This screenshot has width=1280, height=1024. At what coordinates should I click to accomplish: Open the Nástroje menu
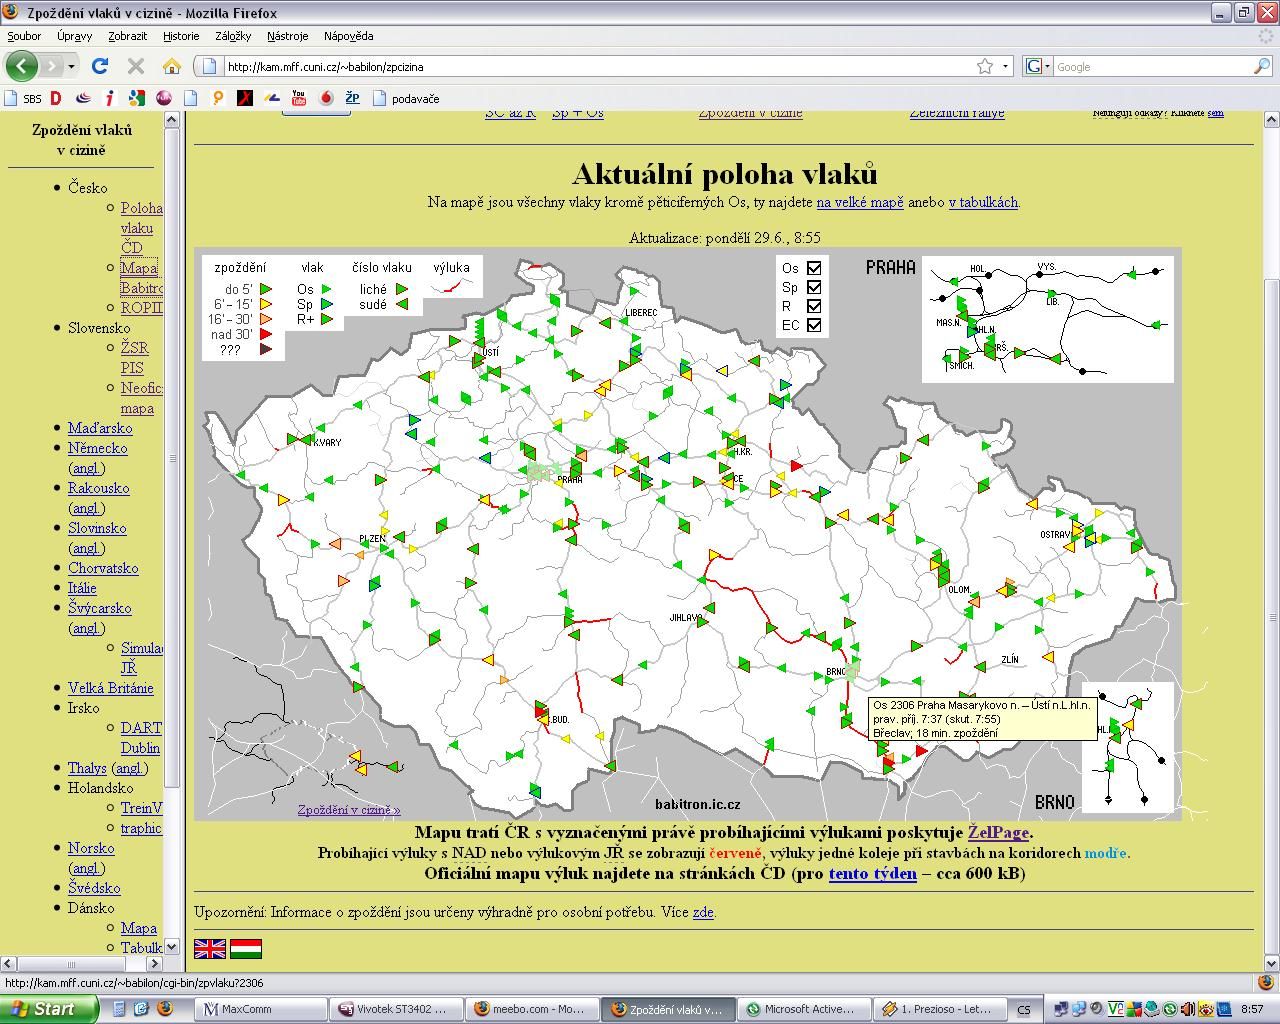(x=288, y=36)
